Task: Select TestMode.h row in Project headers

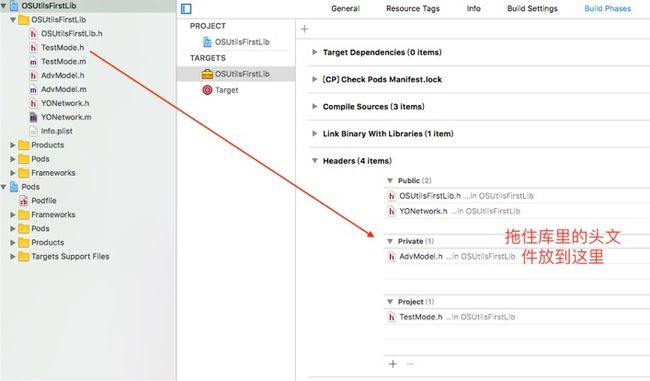Action: (x=517, y=317)
